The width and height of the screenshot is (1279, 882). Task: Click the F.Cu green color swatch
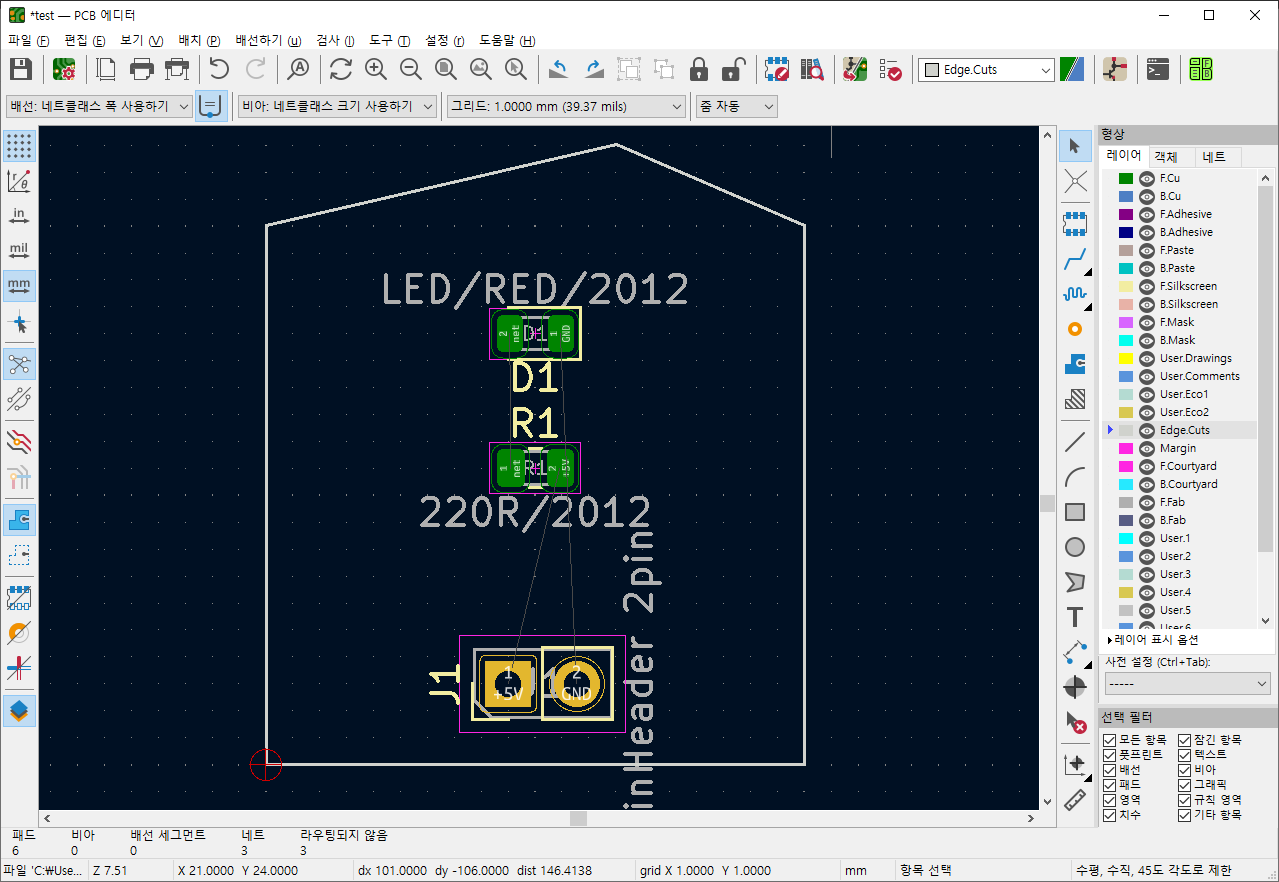(x=1125, y=178)
